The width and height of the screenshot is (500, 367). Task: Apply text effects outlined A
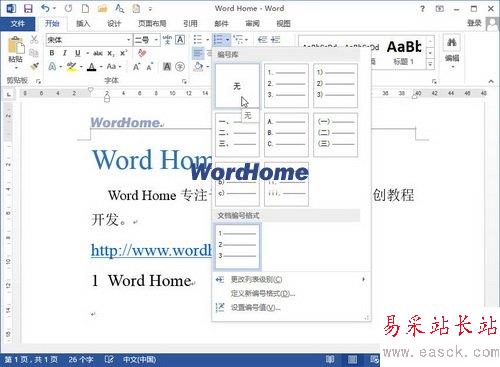(52, 66)
